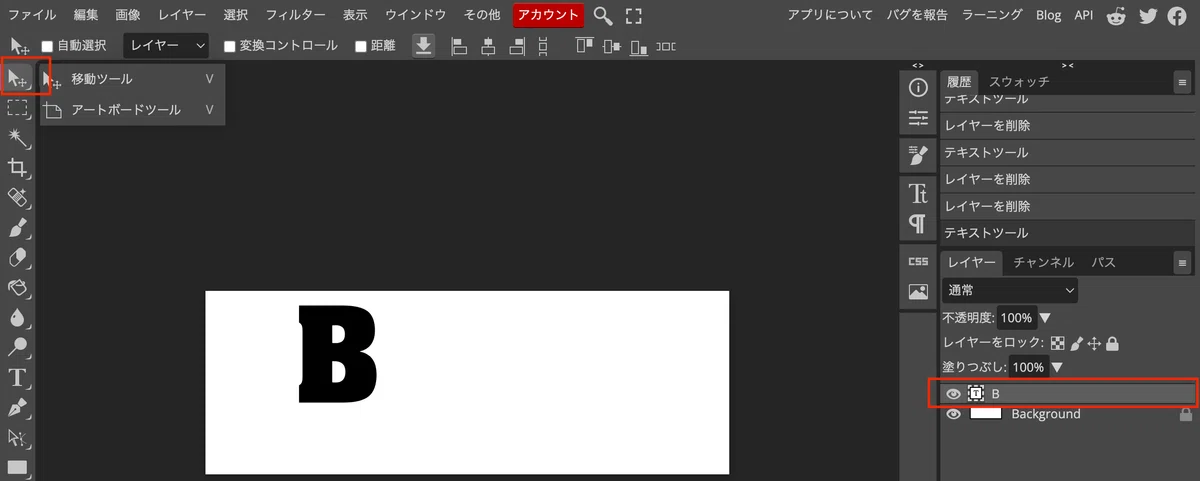The width and height of the screenshot is (1200, 481).
Task: Click the align left edges icon
Action: (x=460, y=46)
